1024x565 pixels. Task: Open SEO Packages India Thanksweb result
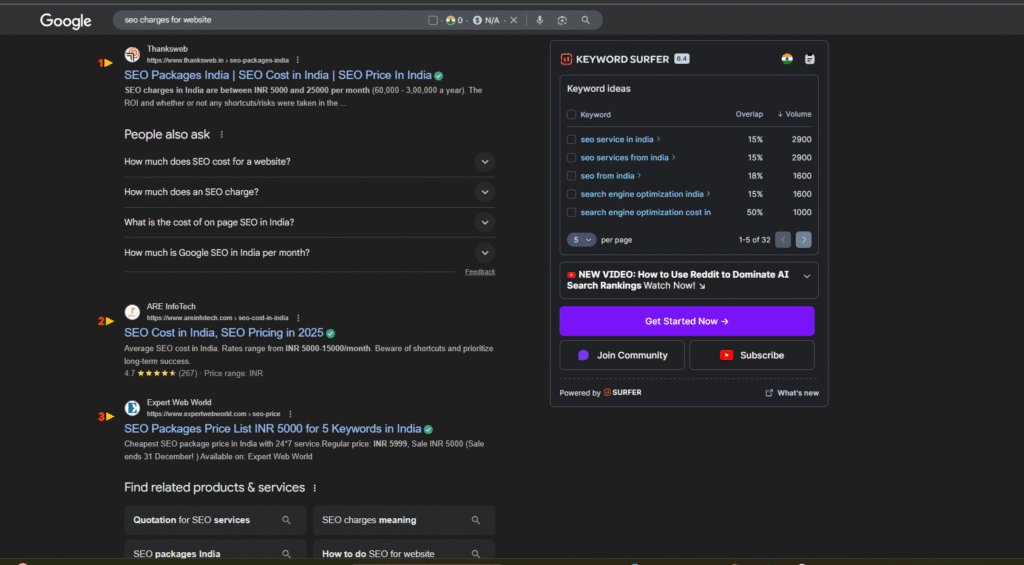coord(278,75)
